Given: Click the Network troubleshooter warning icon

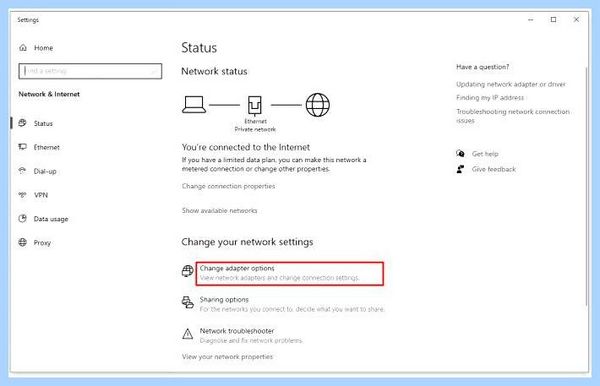Looking at the screenshot, I should pos(188,334).
